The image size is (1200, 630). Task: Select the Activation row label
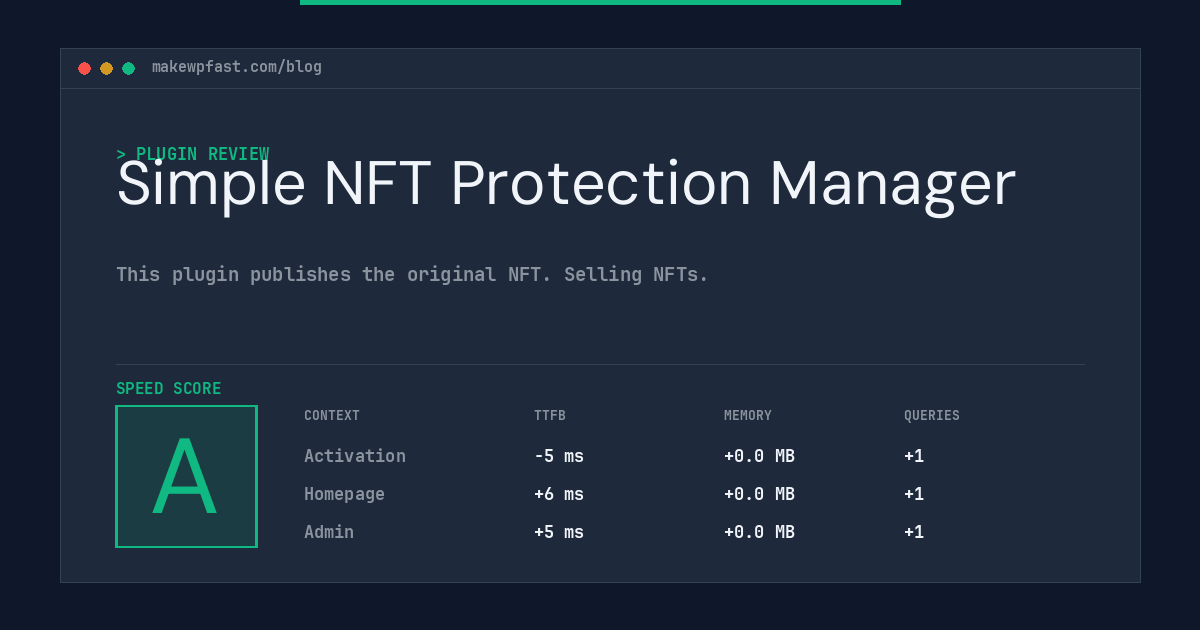[355, 456]
